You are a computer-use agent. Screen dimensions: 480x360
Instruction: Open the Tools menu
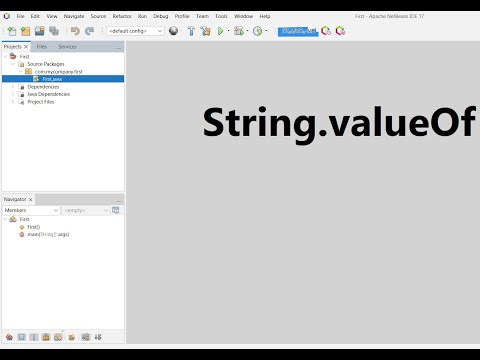221,16
